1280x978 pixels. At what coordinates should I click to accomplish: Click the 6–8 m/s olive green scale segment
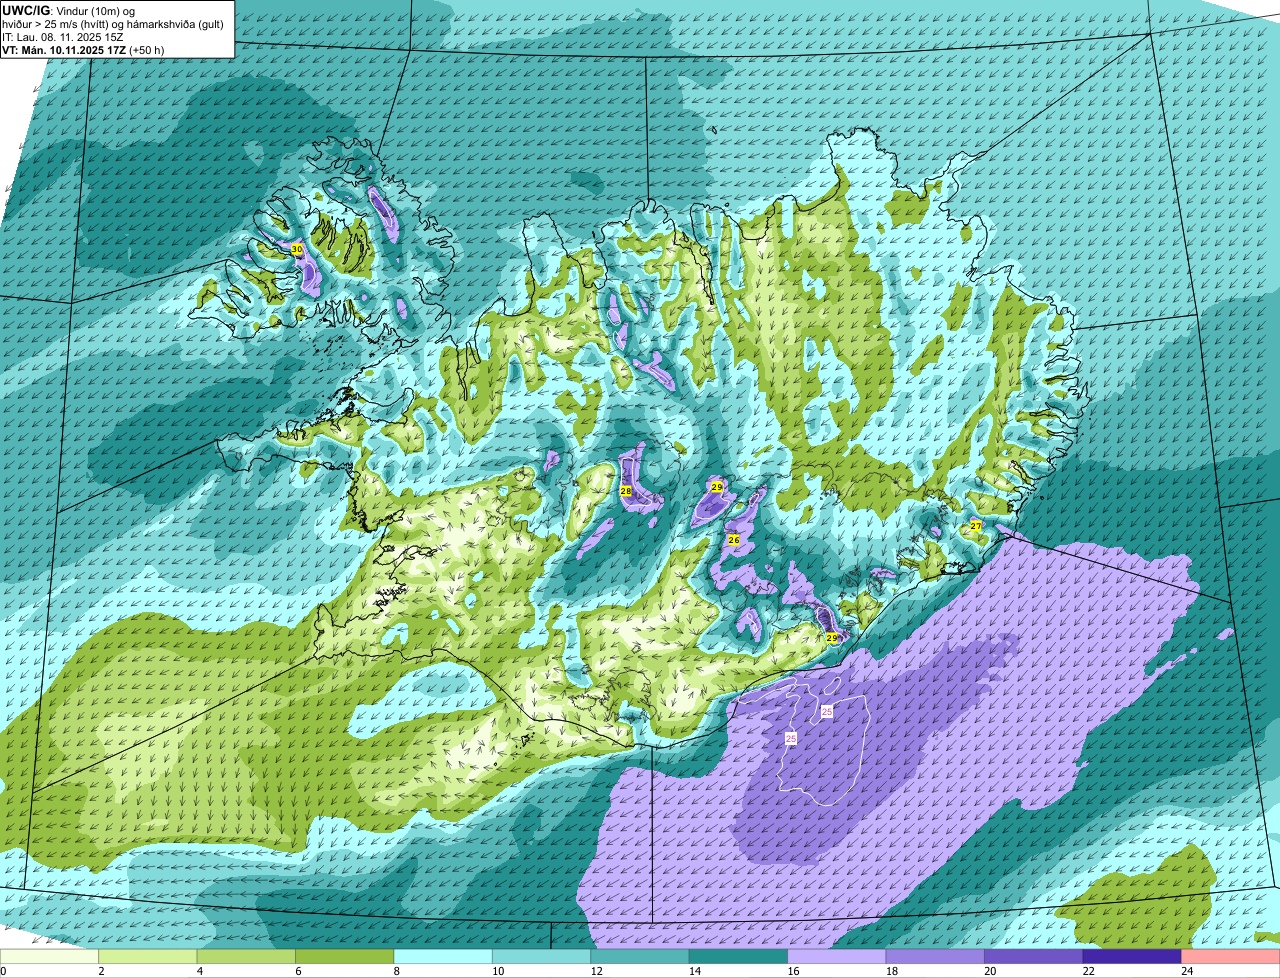coord(345,956)
